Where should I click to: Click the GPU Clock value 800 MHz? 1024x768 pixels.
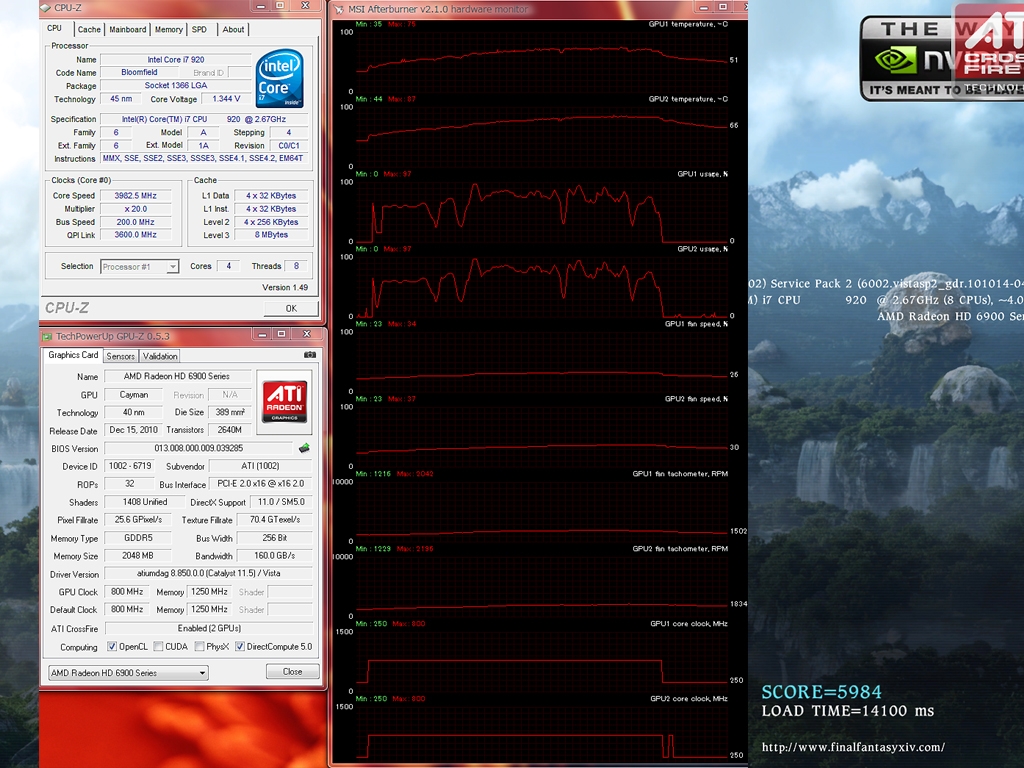click(127, 591)
